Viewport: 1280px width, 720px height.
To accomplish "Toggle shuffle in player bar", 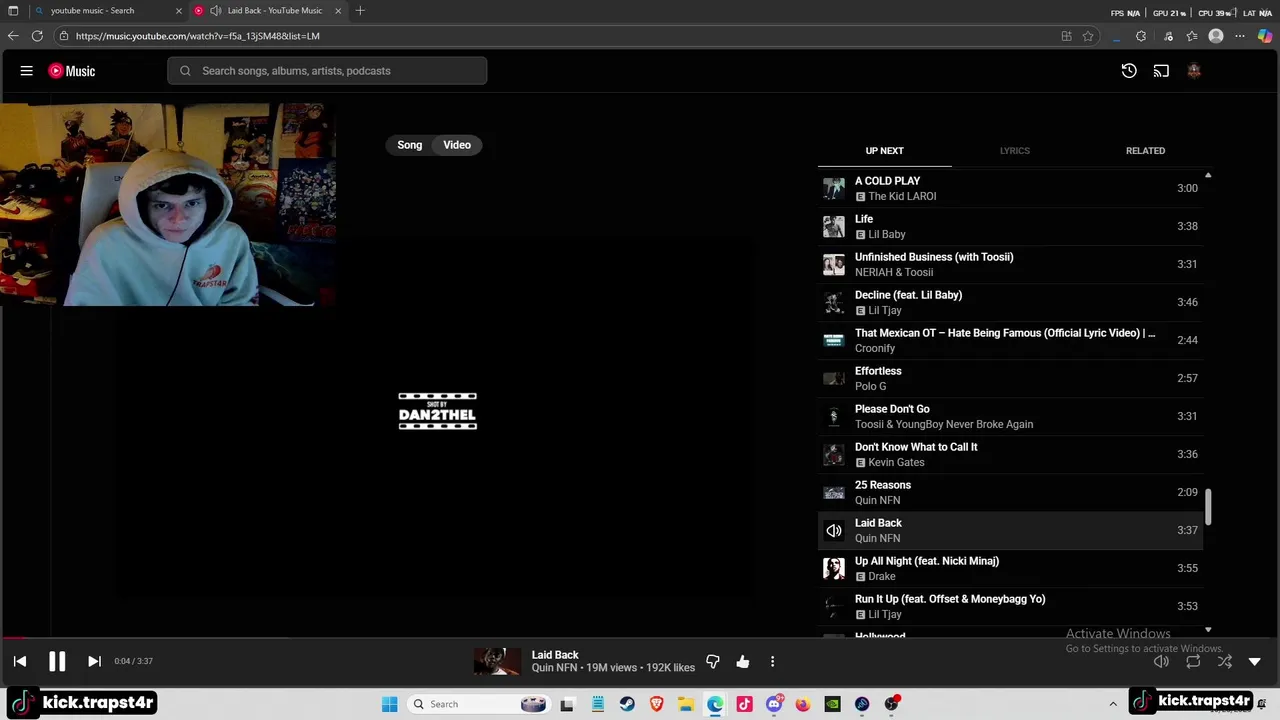I will tap(1225, 662).
